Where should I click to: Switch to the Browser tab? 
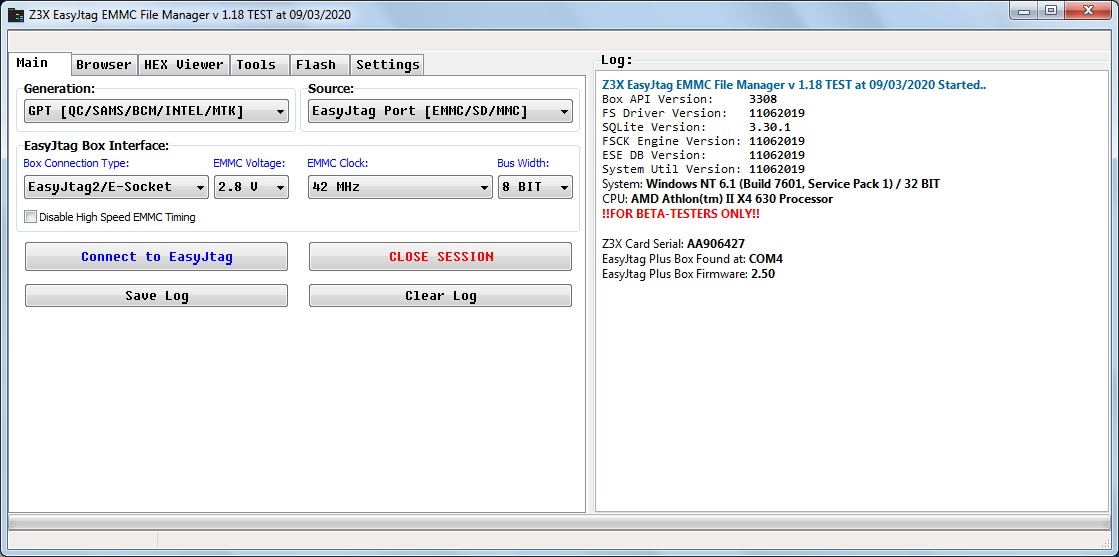104,65
